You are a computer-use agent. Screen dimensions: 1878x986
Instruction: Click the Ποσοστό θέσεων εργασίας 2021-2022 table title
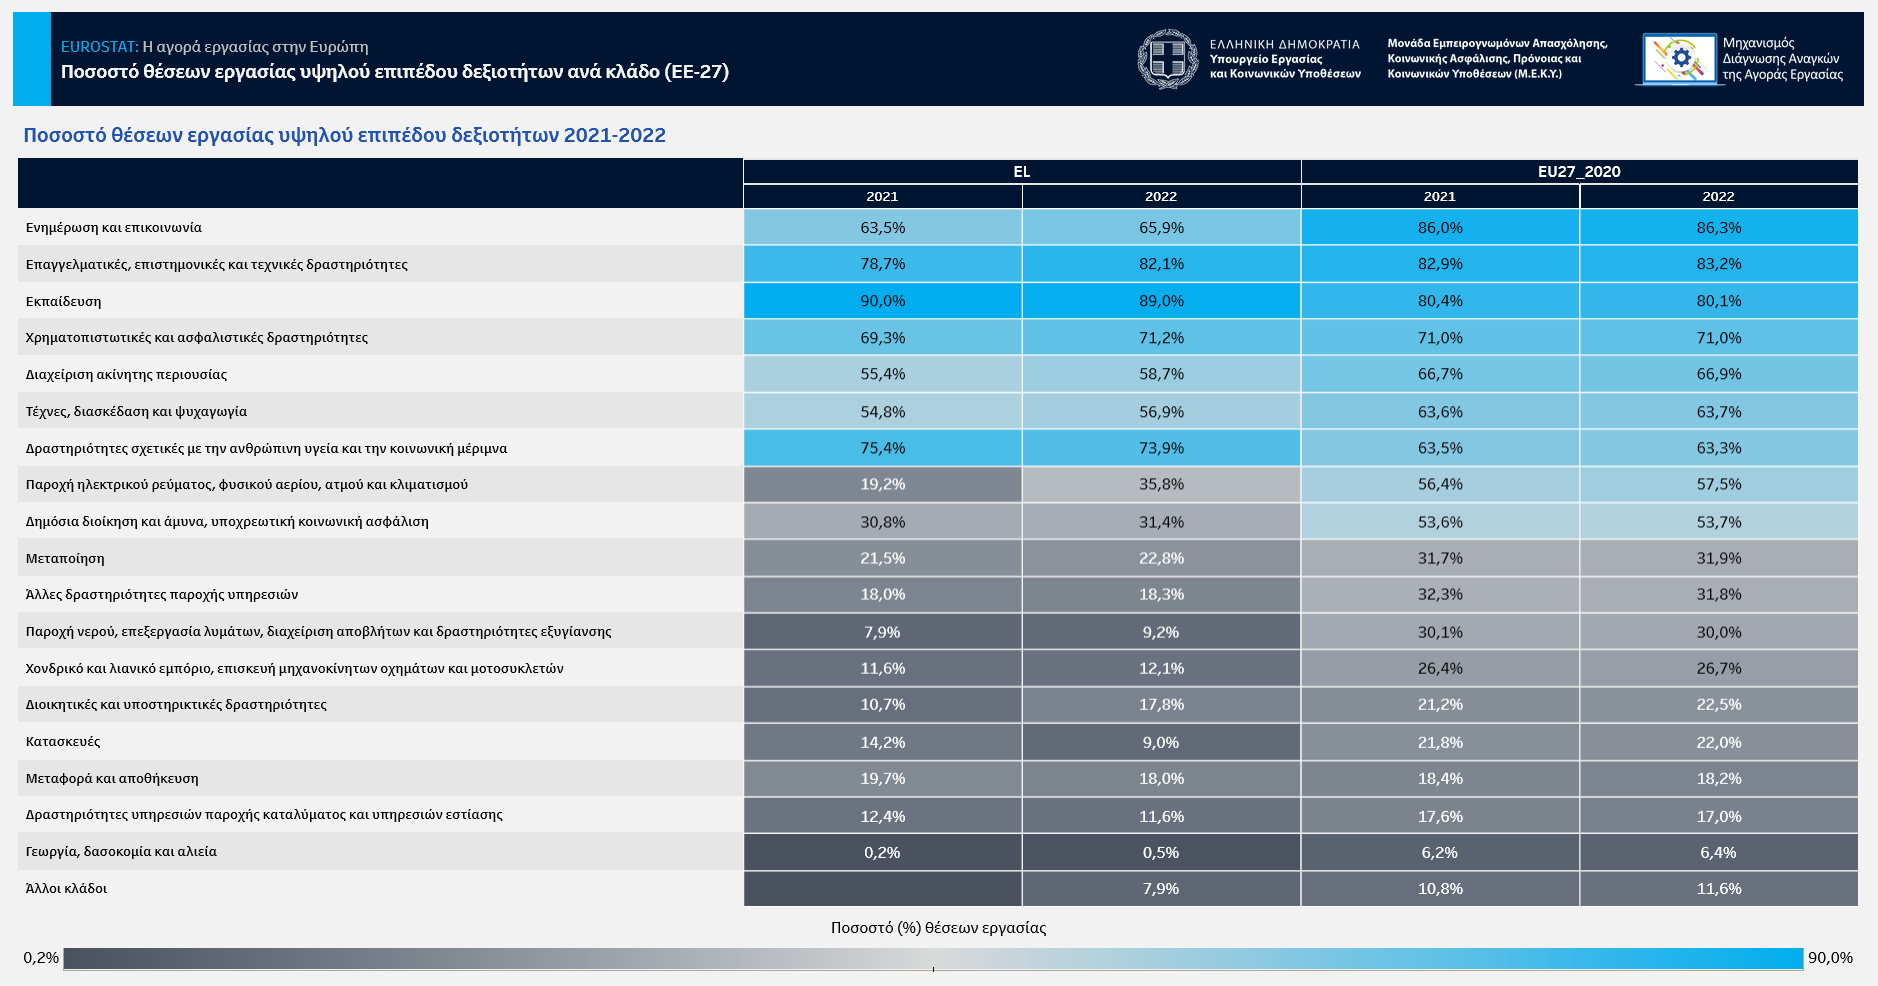(344, 135)
